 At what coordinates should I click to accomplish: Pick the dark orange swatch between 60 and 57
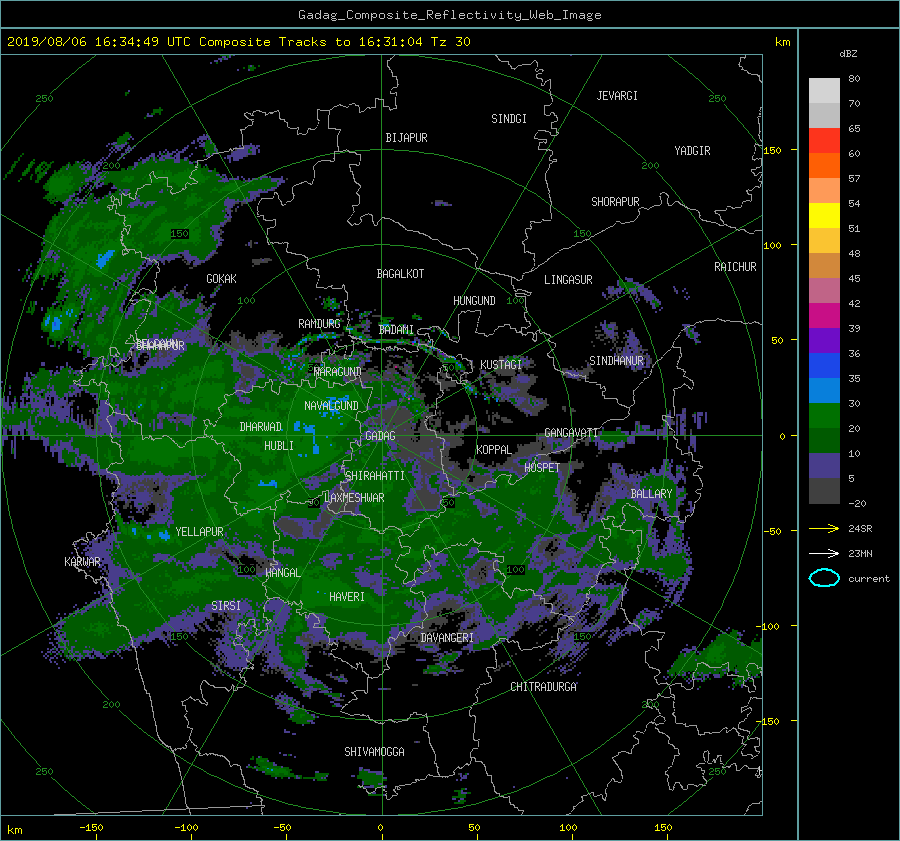tap(824, 166)
